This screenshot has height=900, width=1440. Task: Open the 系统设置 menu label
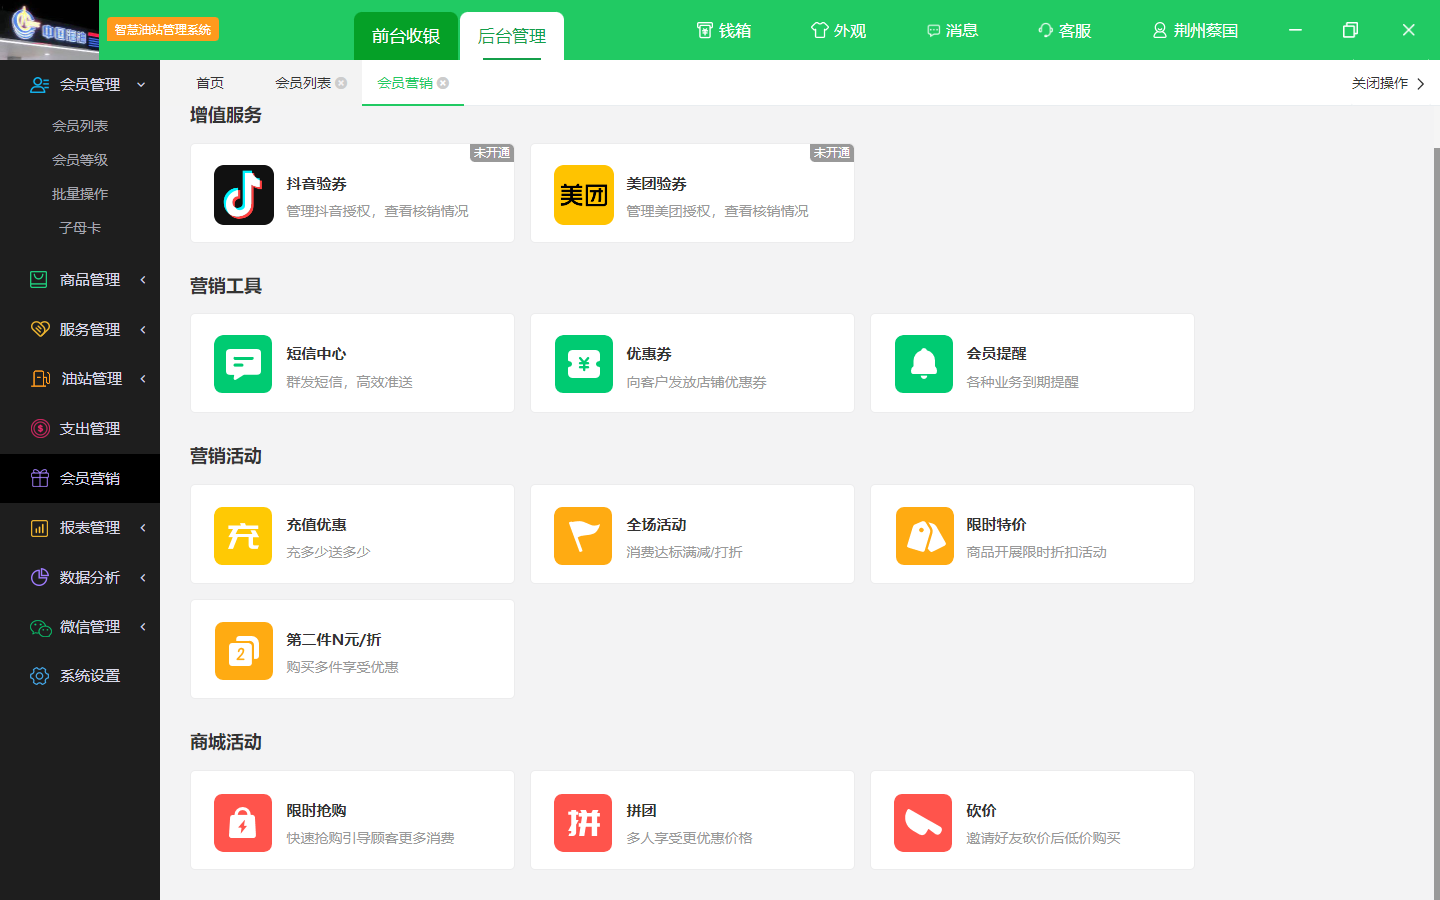point(90,676)
